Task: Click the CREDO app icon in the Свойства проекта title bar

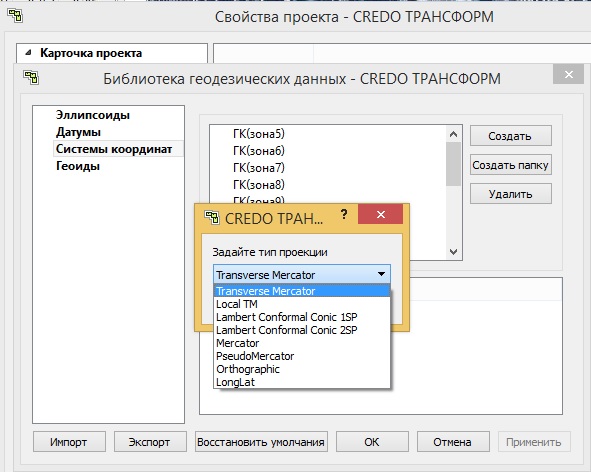Action: coord(15,16)
